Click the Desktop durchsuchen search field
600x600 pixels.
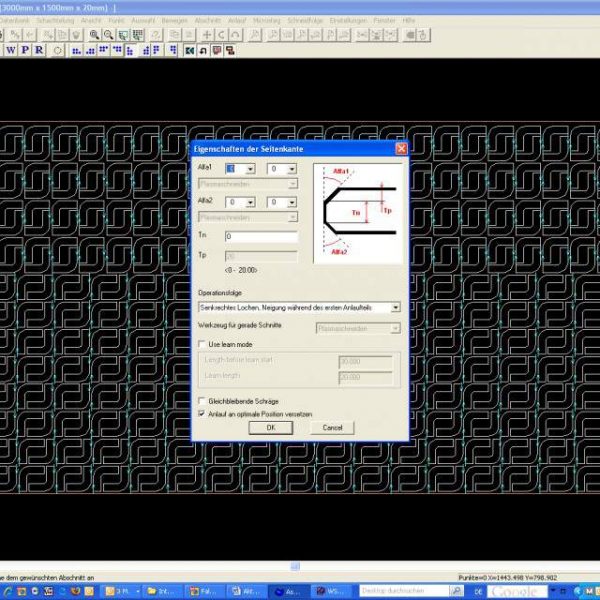404,591
